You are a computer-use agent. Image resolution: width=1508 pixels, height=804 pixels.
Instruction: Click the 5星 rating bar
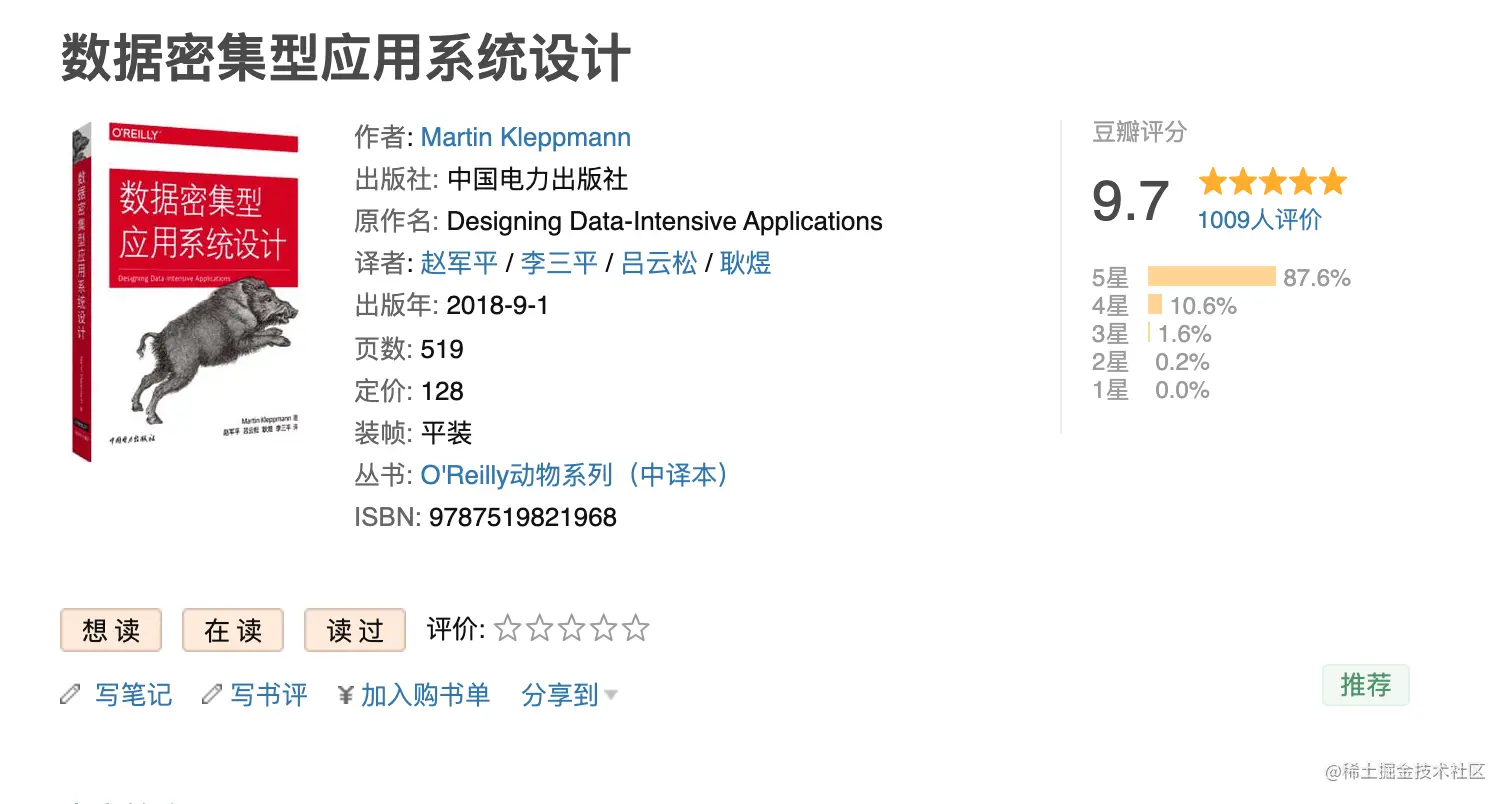1212,277
